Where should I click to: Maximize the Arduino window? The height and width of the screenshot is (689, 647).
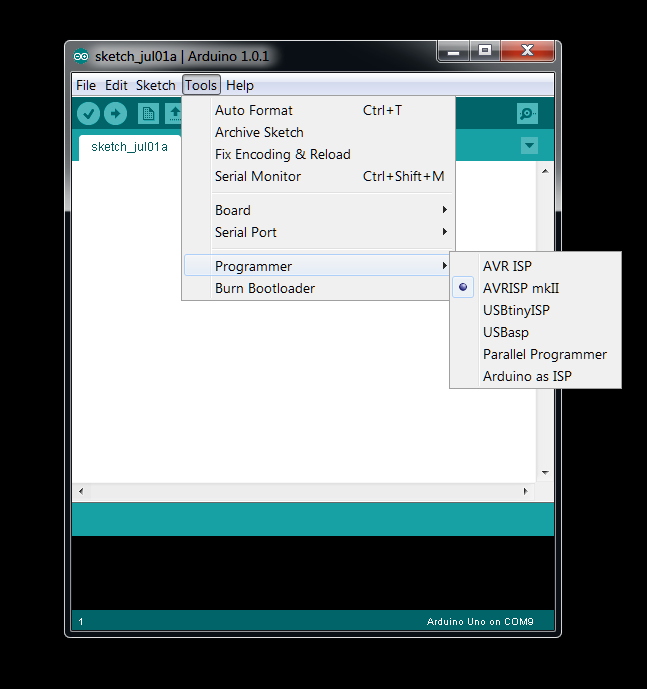(485, 51)
